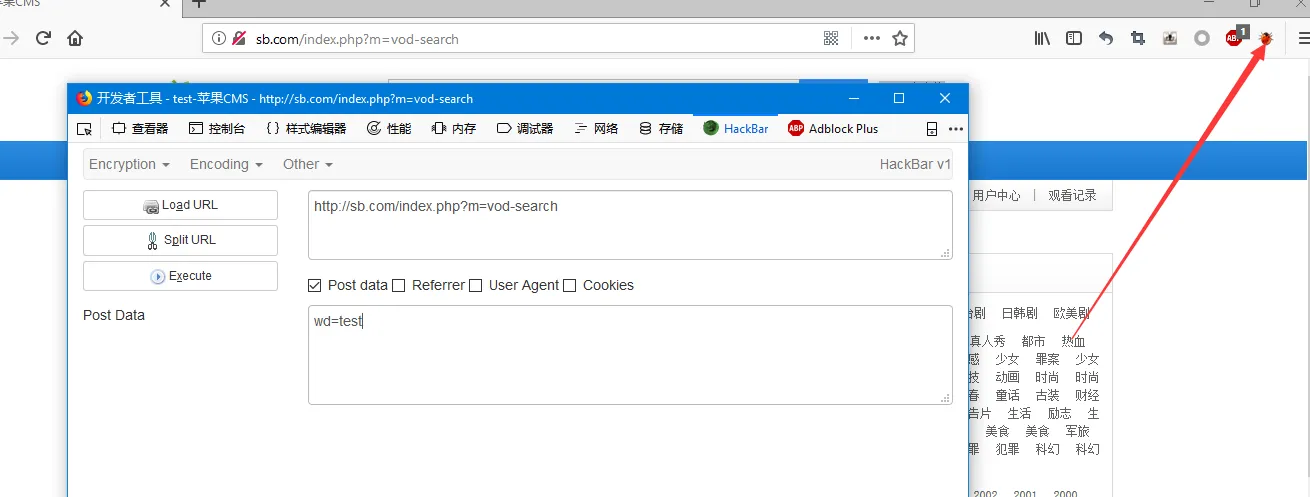Enable the User Agent checkbox

coord(476,285)
